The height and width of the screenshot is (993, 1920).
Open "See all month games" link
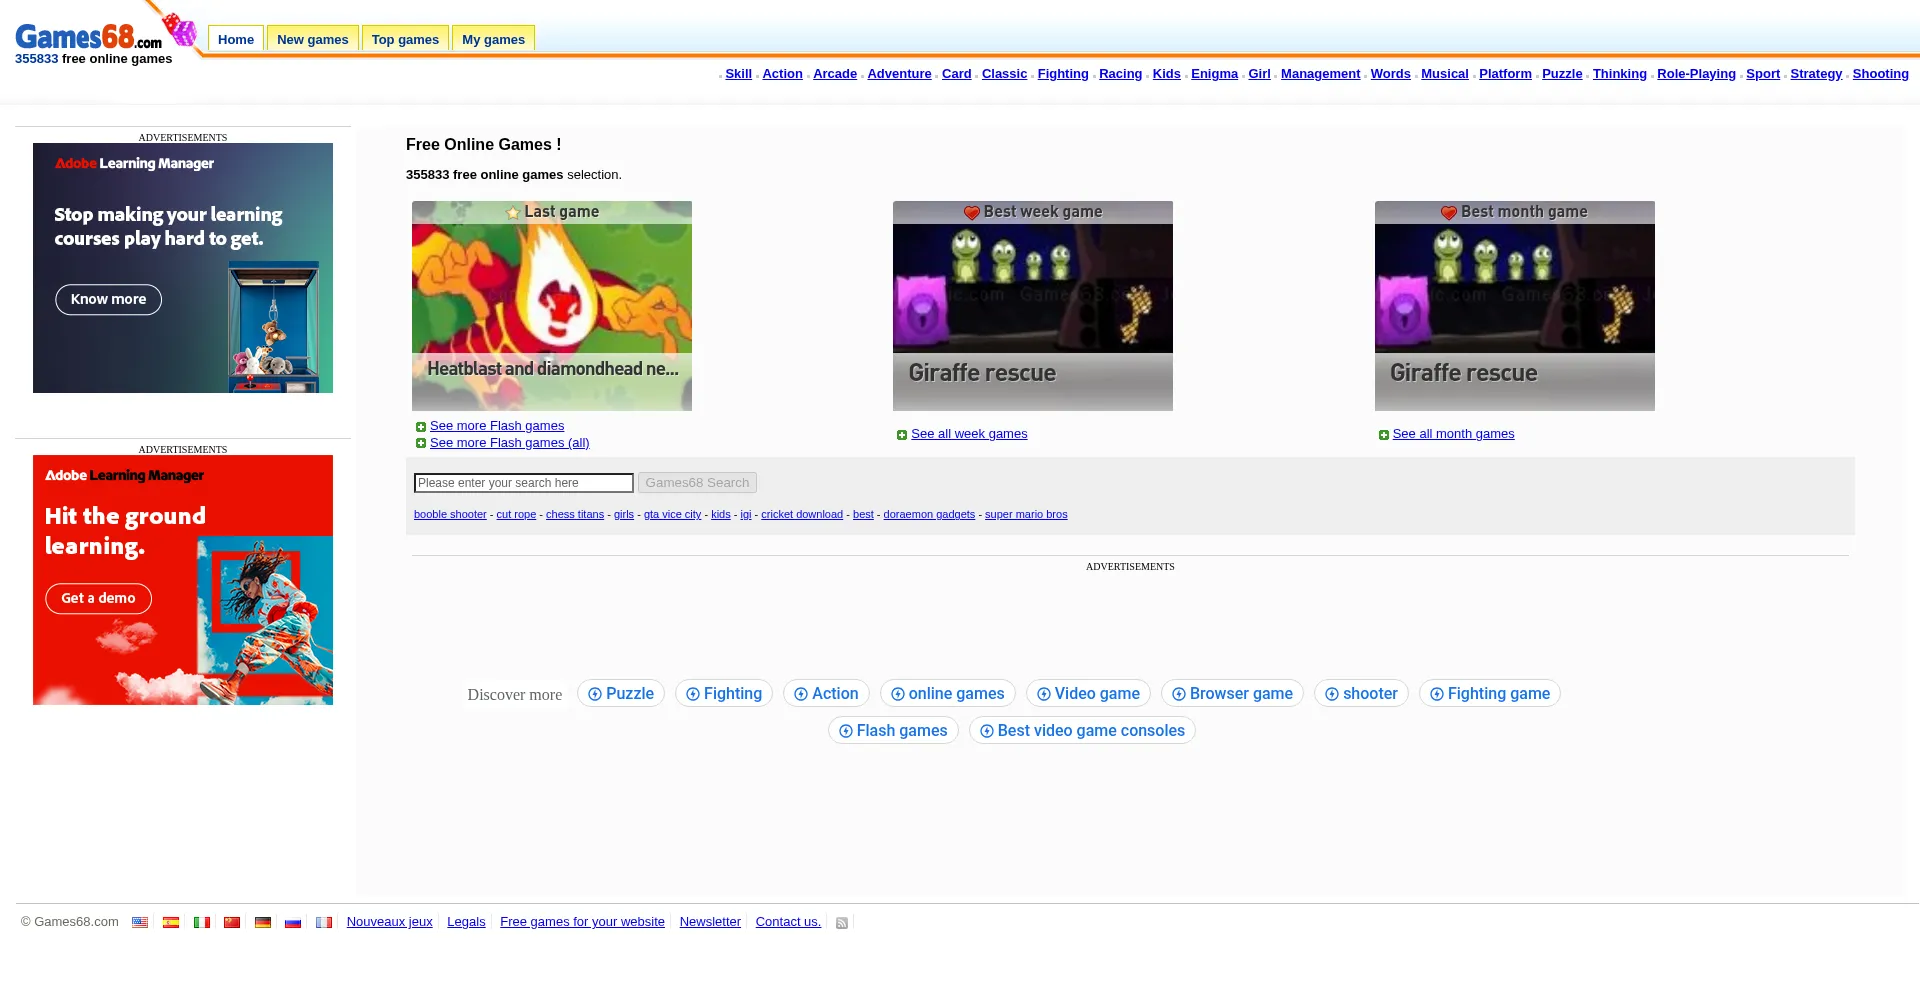pyautogui.click(x=1453, y=434)
